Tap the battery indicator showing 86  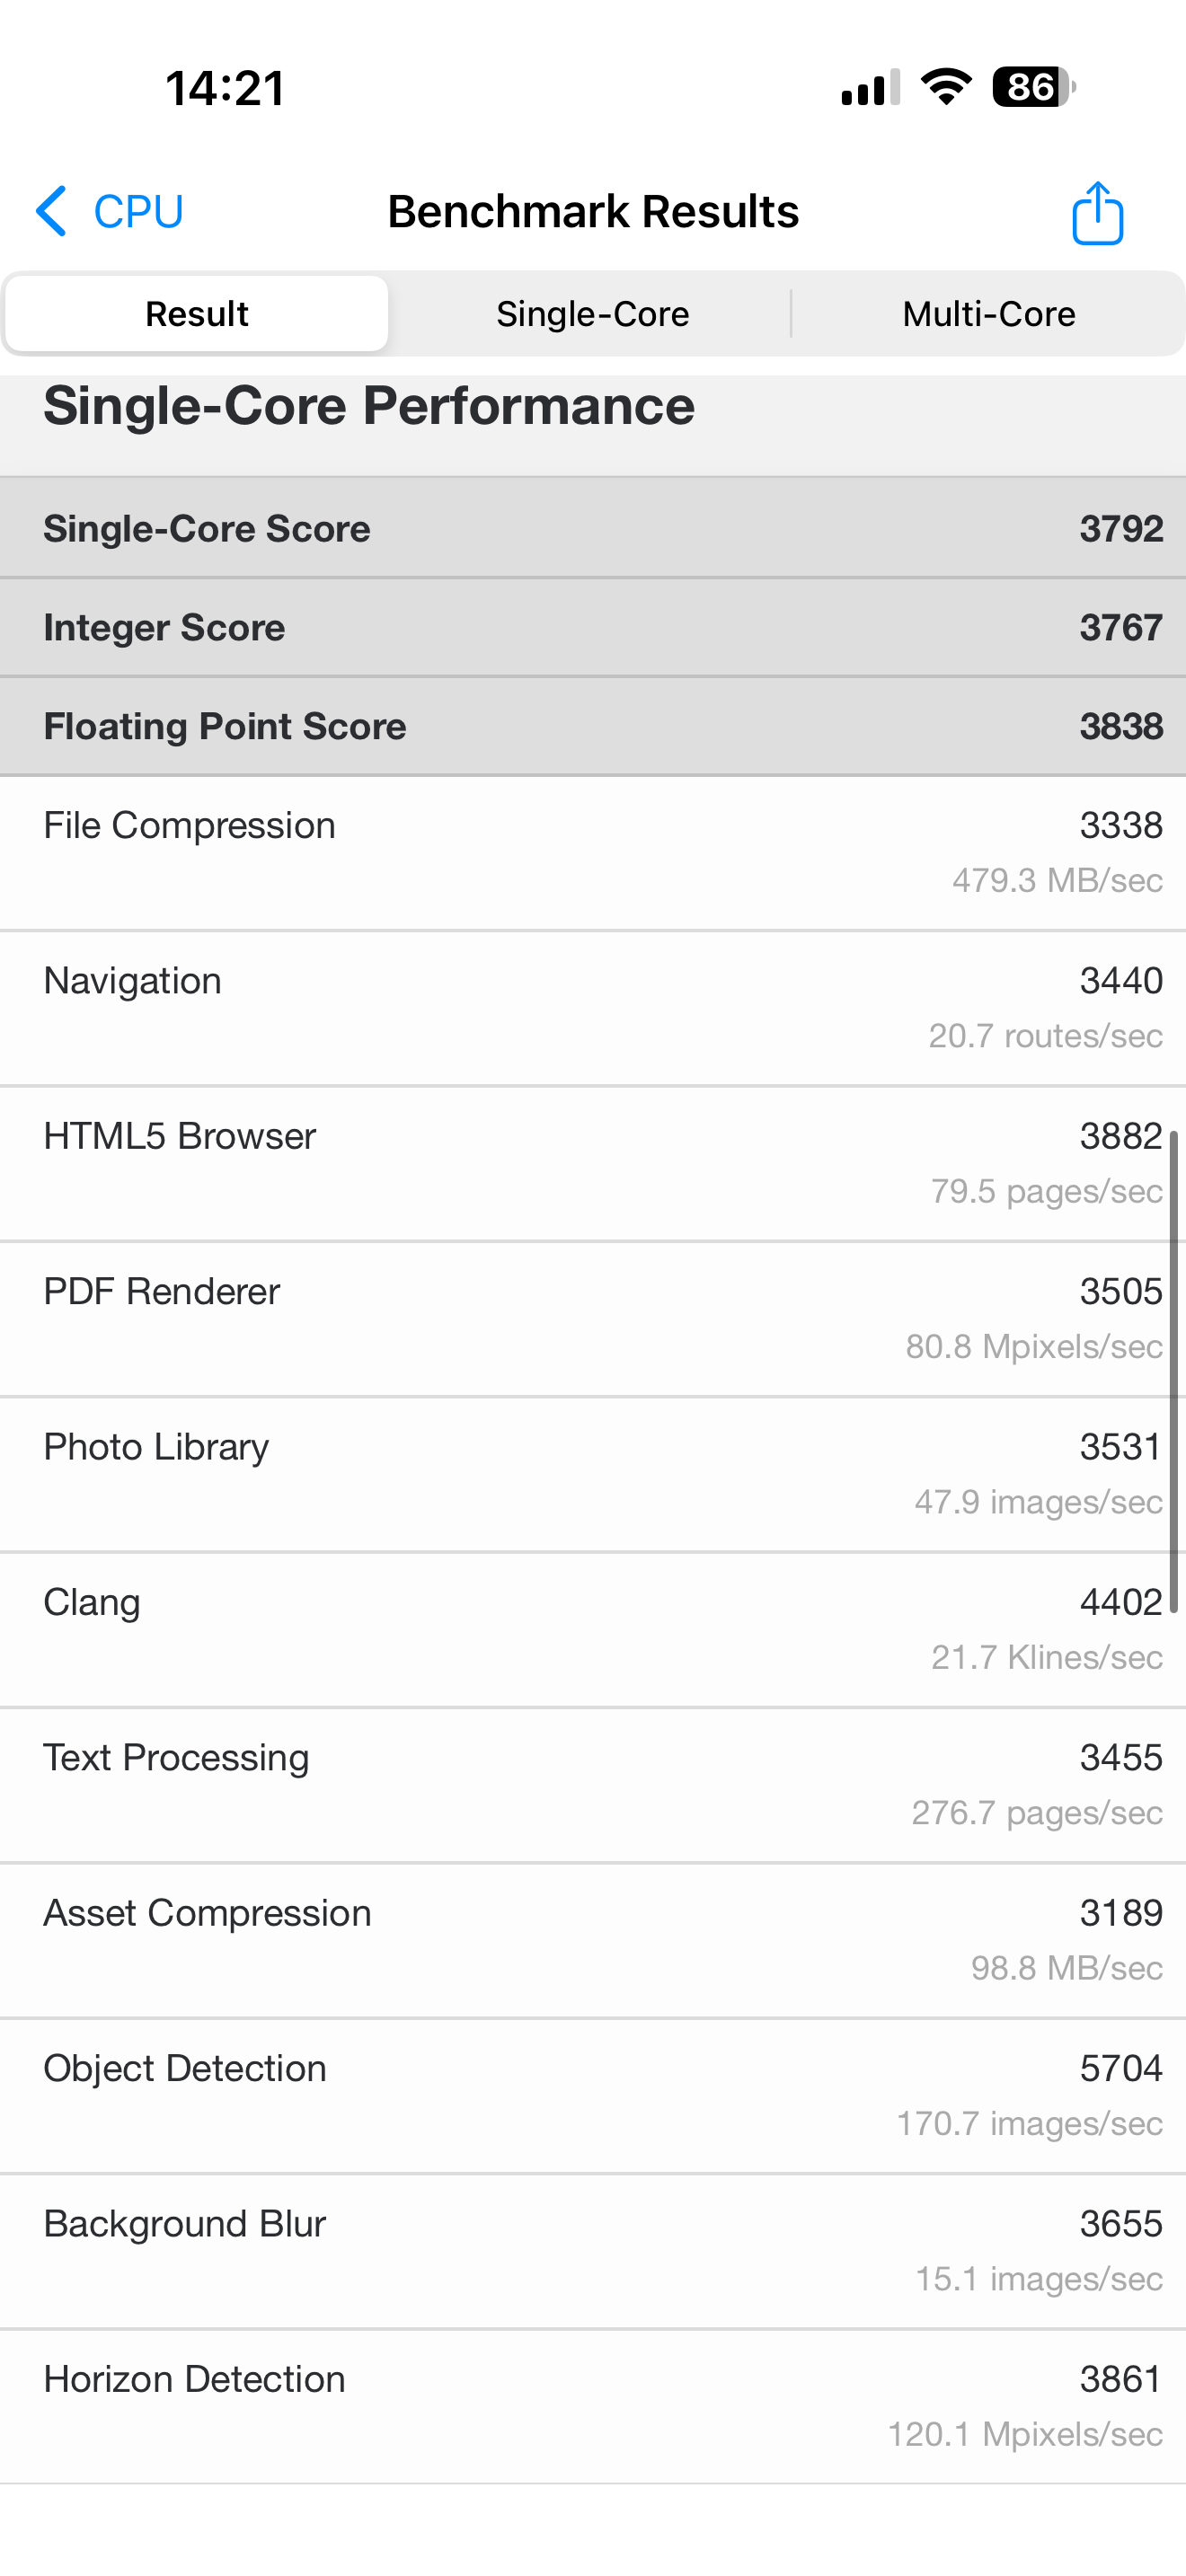click(1033, 88)
